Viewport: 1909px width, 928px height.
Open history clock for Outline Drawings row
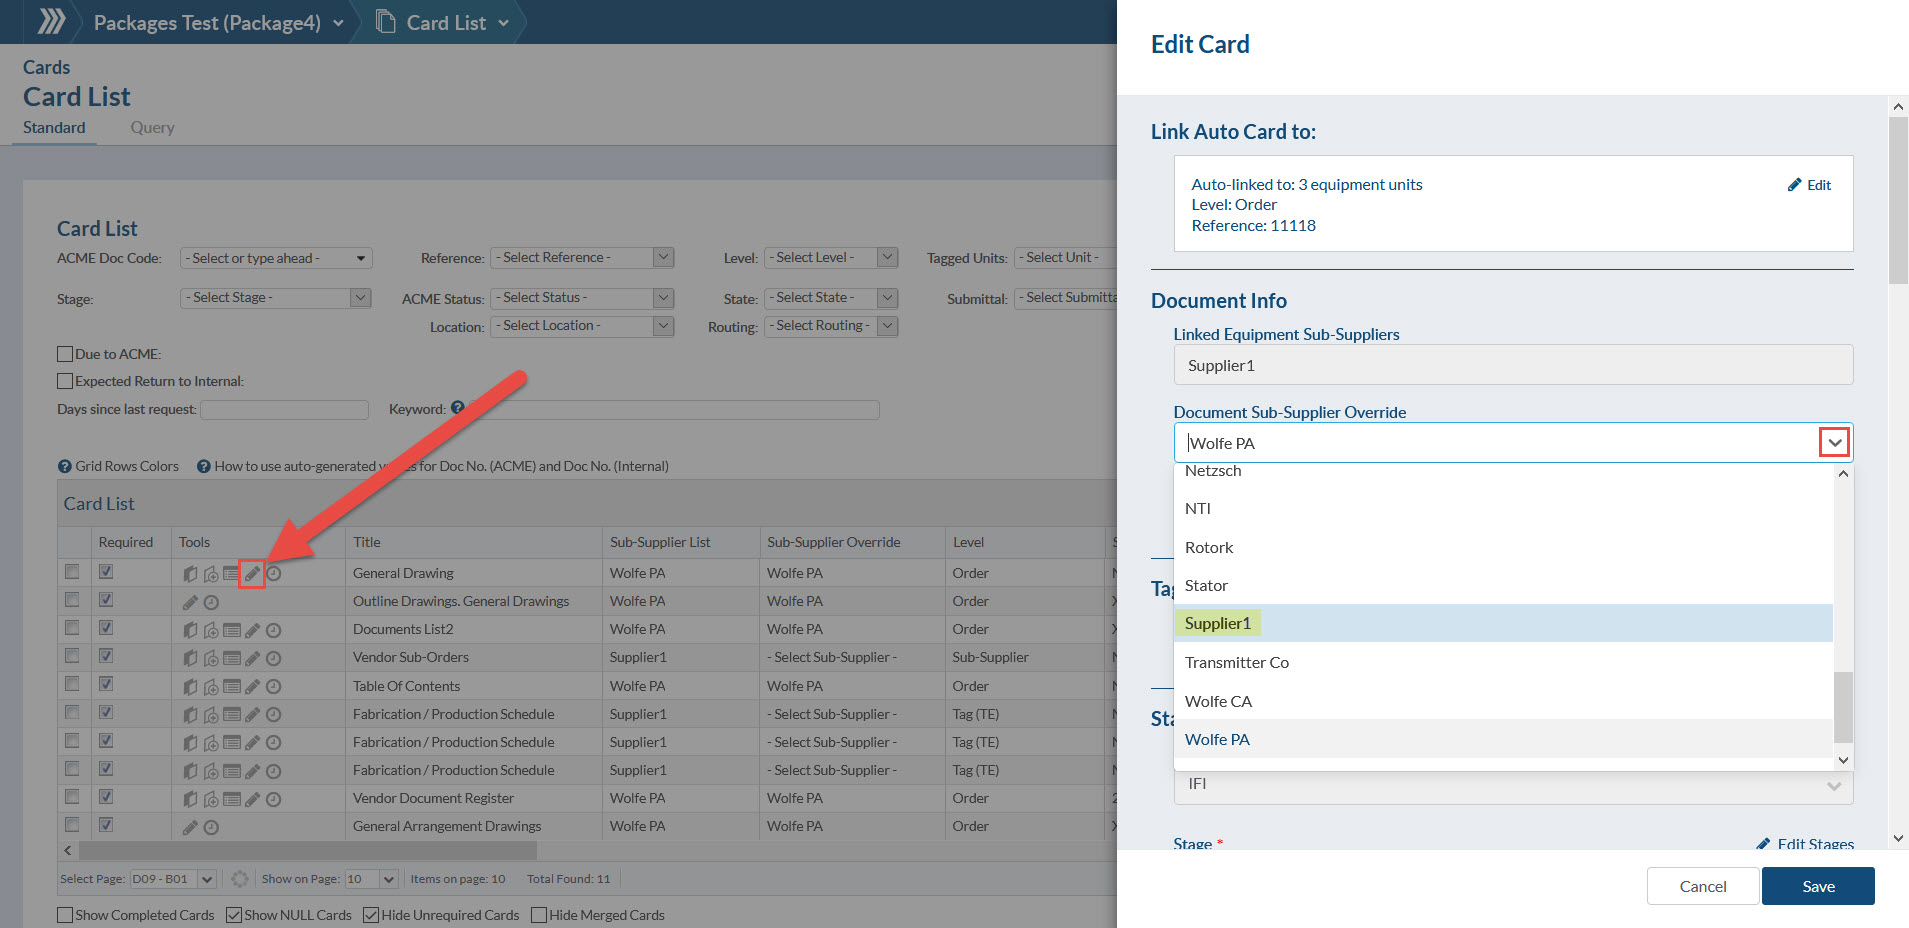[211, 602]
